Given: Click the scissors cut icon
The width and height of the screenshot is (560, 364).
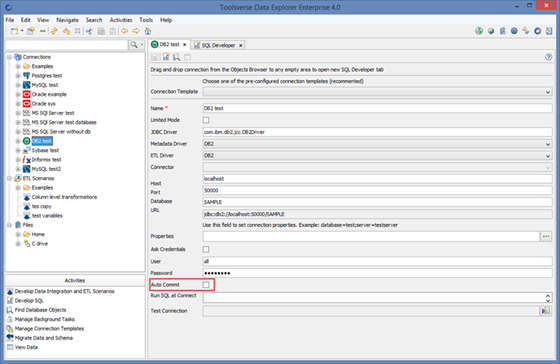Looking at the screenshot, I should pos(89,31).
